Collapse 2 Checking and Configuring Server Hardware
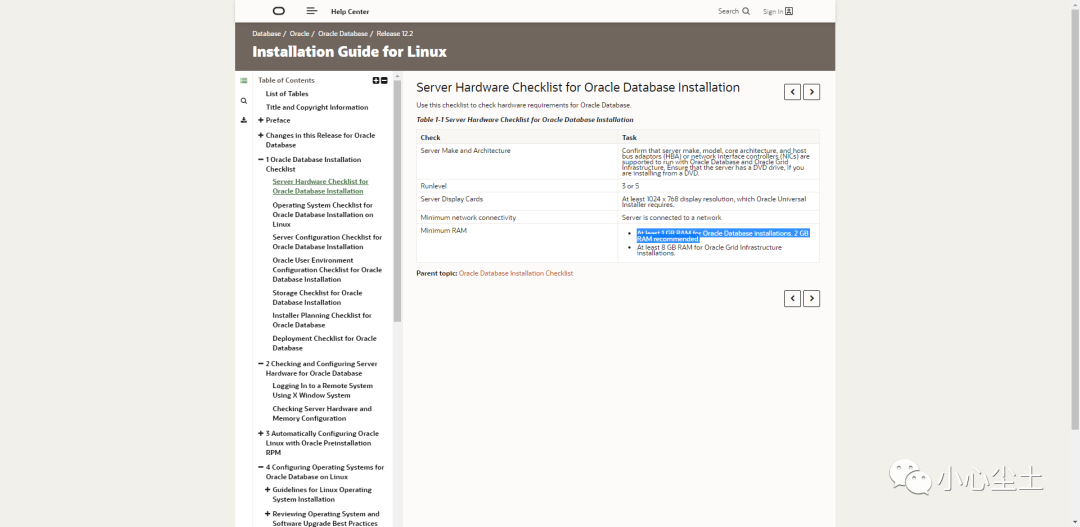The image size is (1080, 527). coord(261,364)
